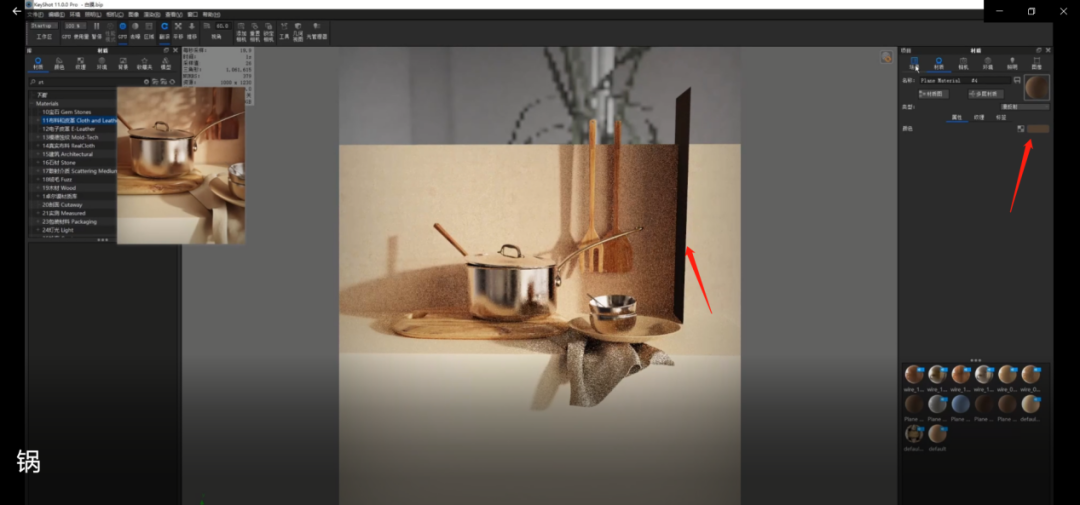
Task: Click the Material Graph (材质图) button
Action: [936, 93]
